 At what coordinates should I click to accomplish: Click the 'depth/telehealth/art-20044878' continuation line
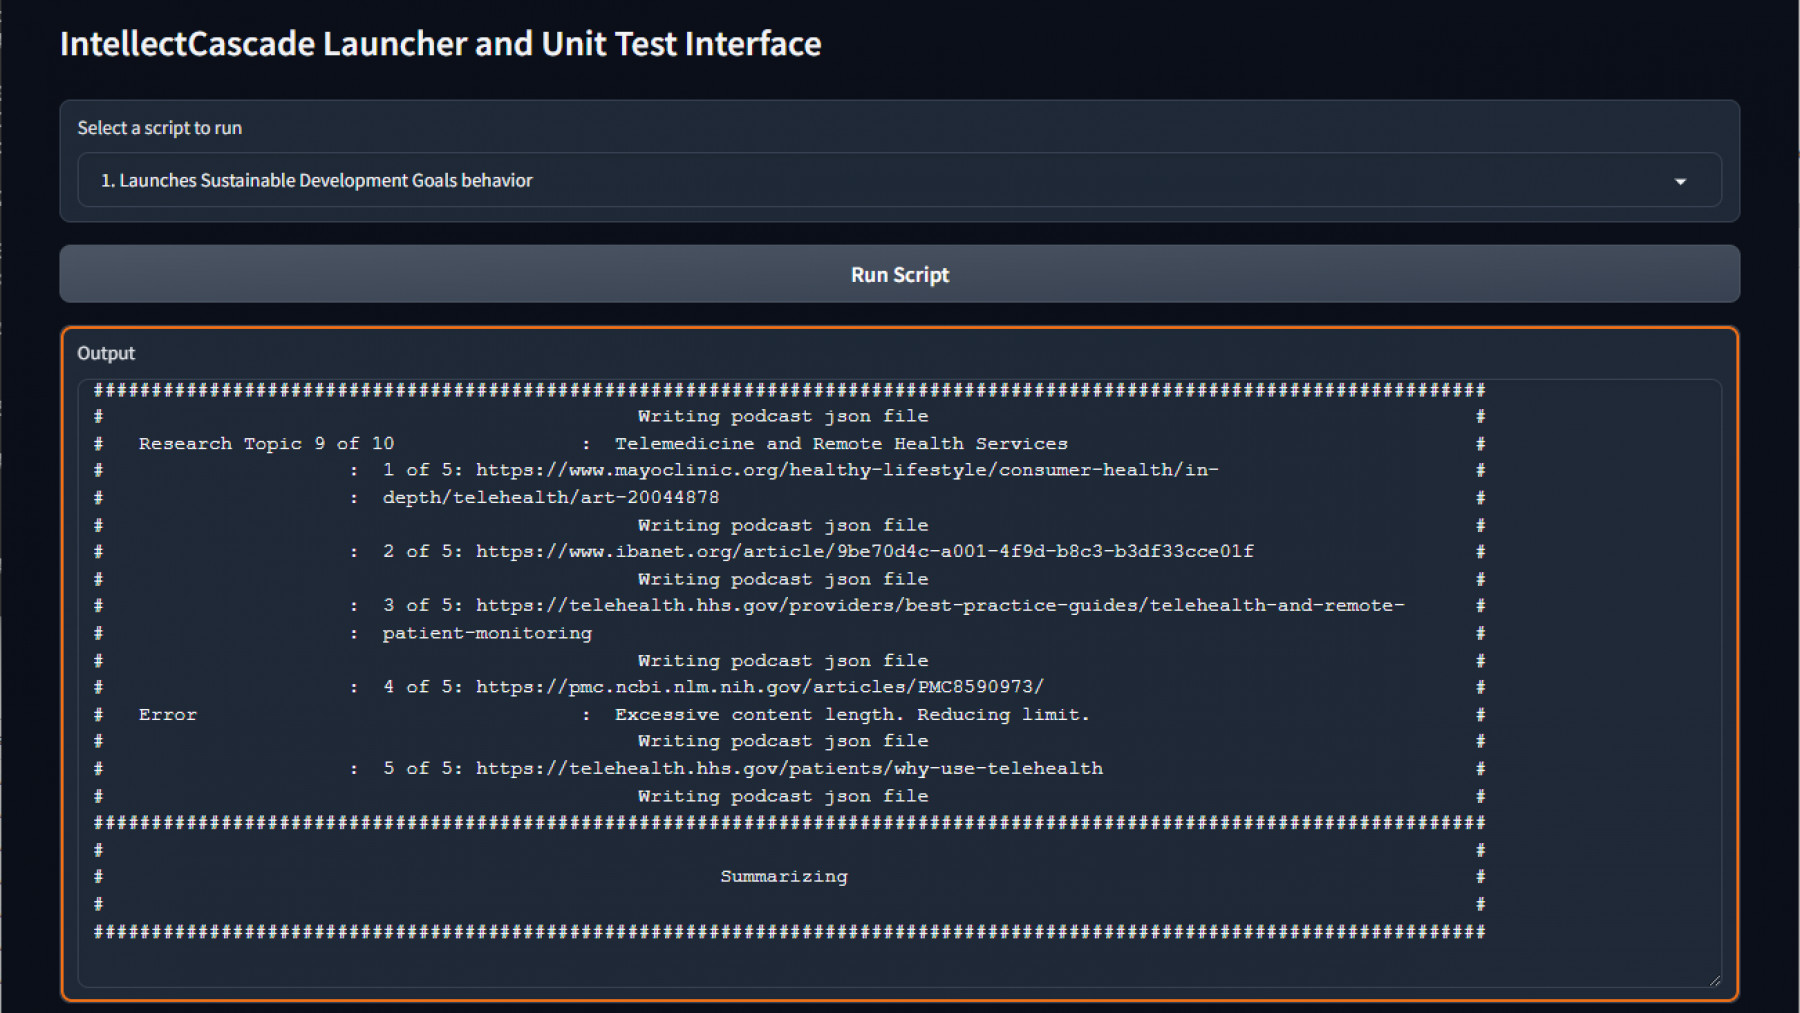(x=550, y=498)
